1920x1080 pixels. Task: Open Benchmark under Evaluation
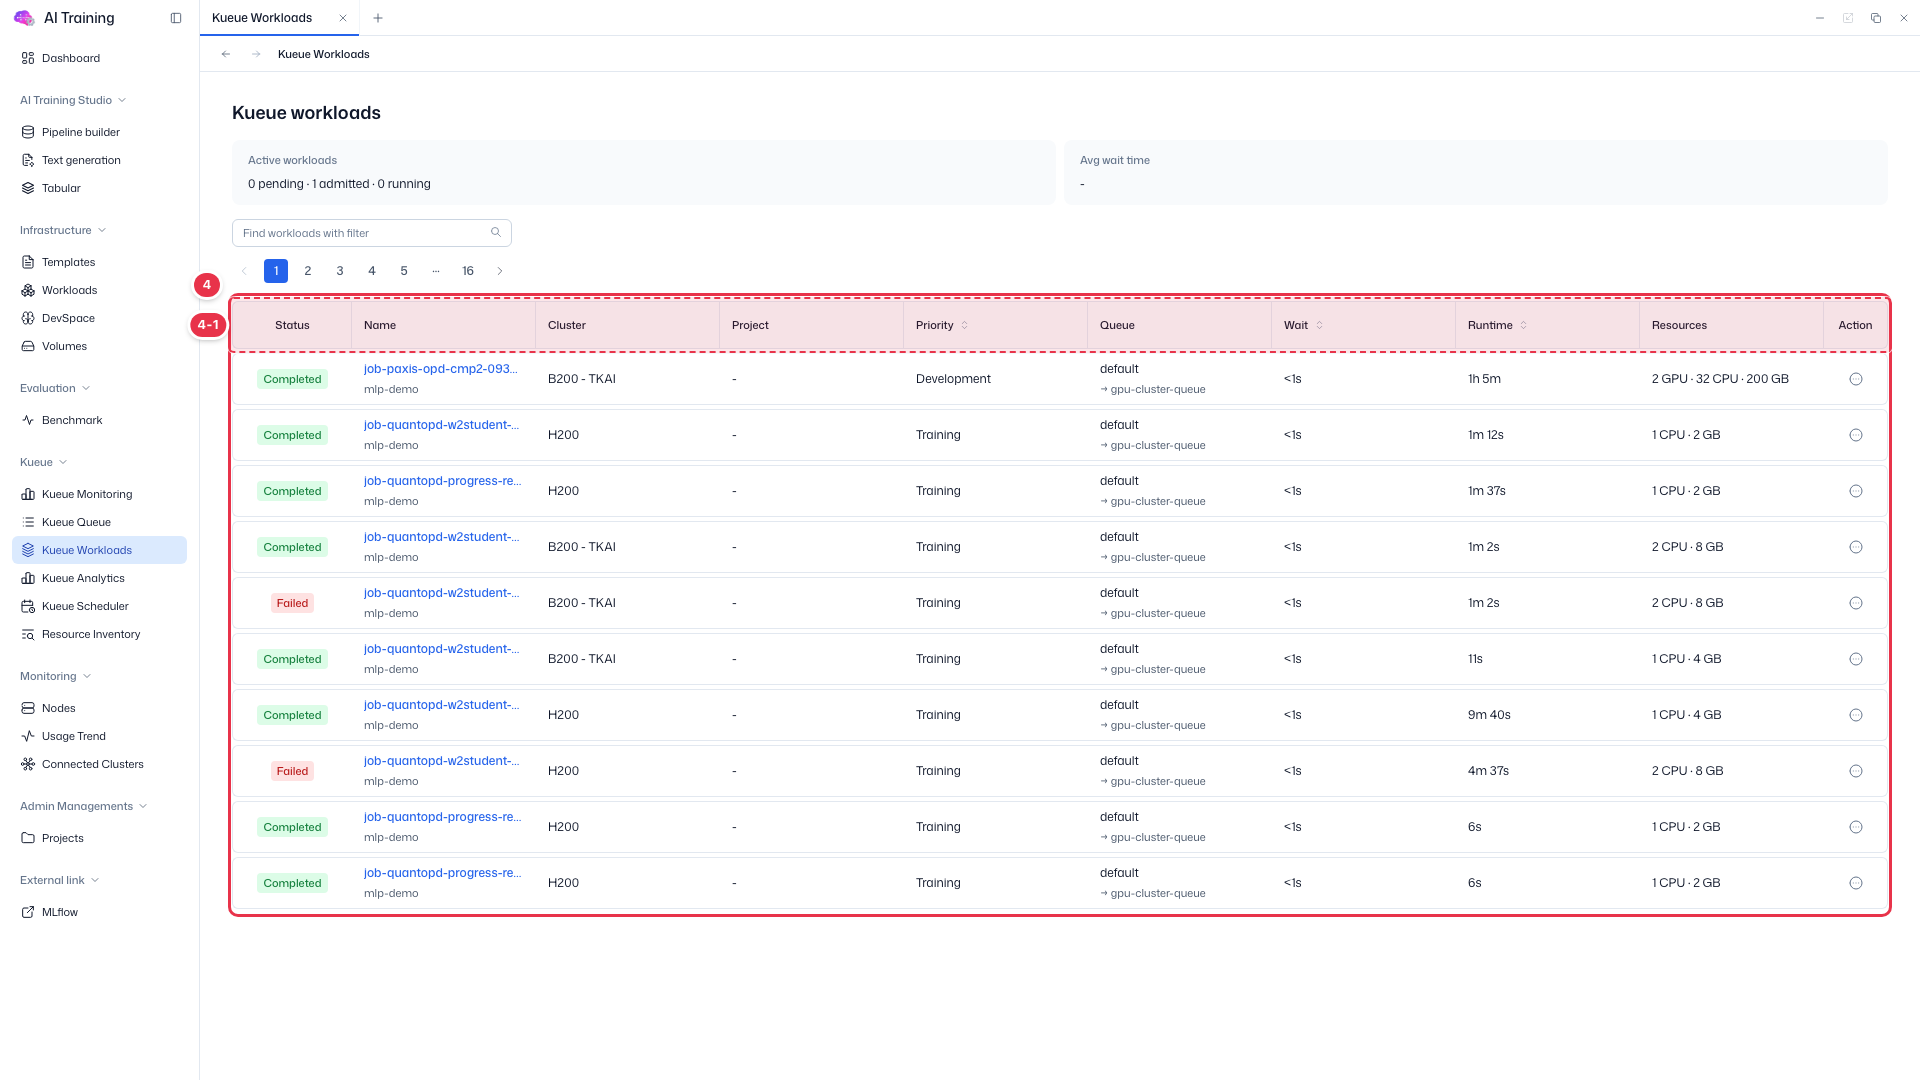(99, 420)
